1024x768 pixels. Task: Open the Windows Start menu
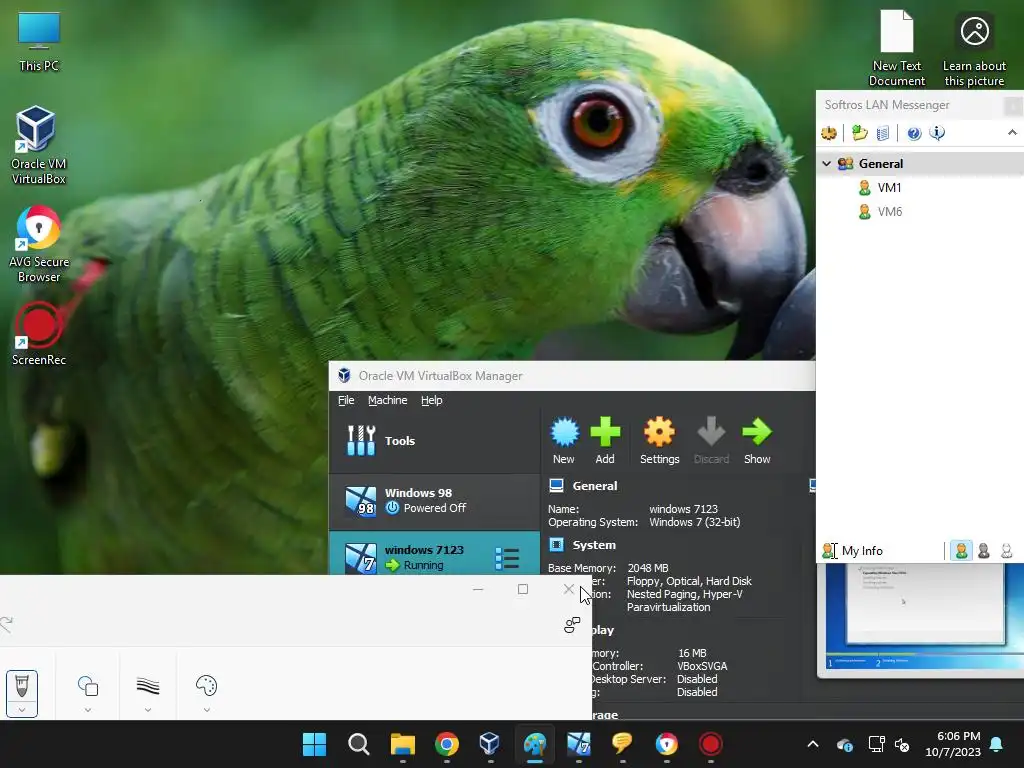314,744
